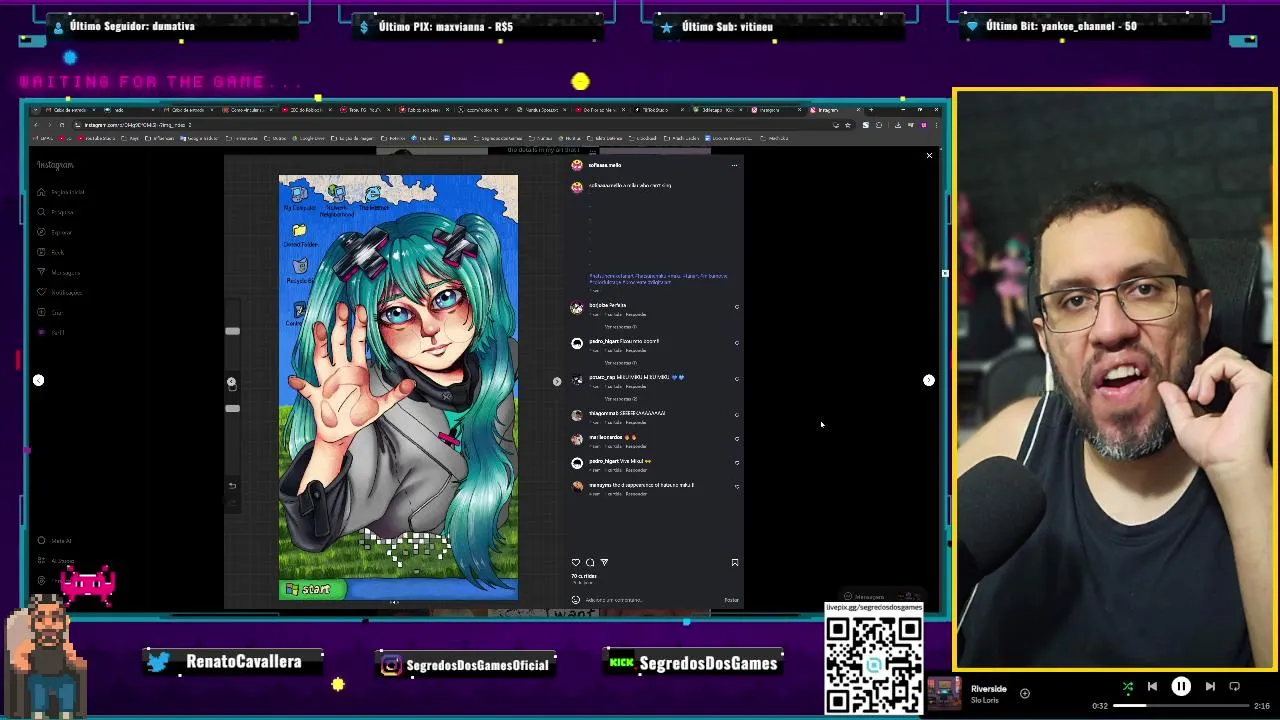Seek in the Spotify progress bar
Viewport: 1280px width, 720px height.
[x=1181, y=706]
